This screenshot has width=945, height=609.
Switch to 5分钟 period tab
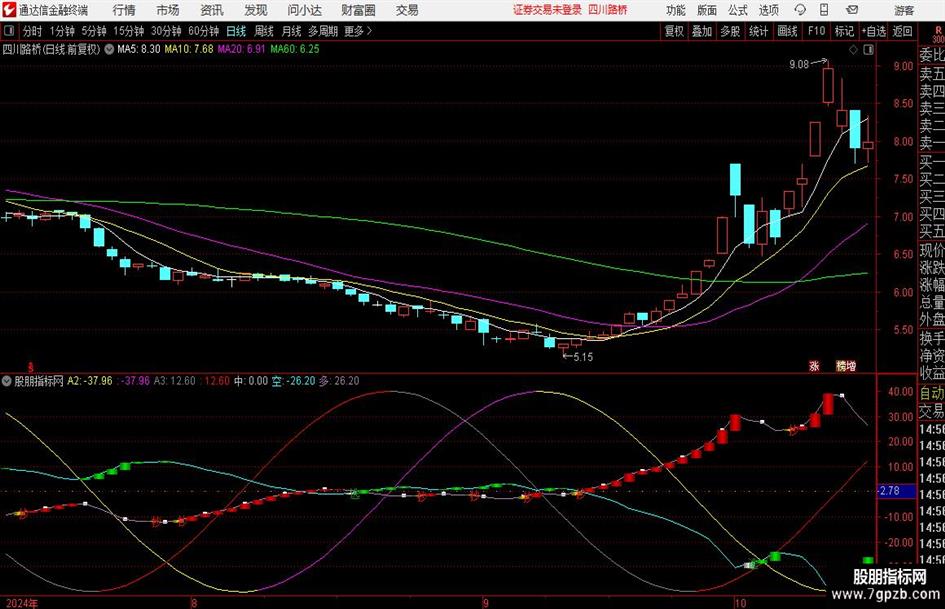[94, 31]
